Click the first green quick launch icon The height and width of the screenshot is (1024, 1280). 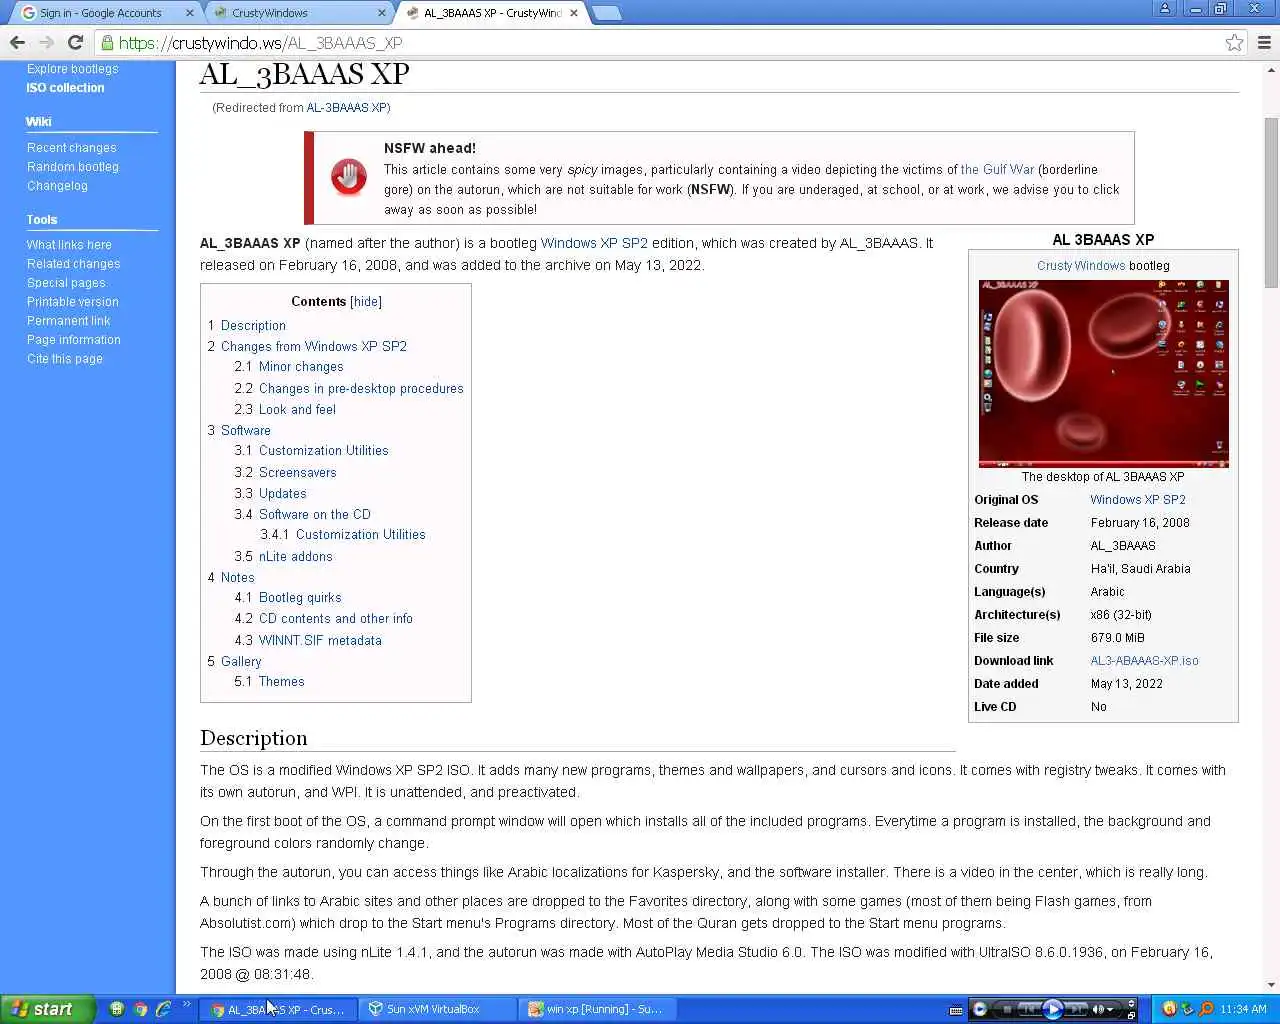tap(117, 1009)
